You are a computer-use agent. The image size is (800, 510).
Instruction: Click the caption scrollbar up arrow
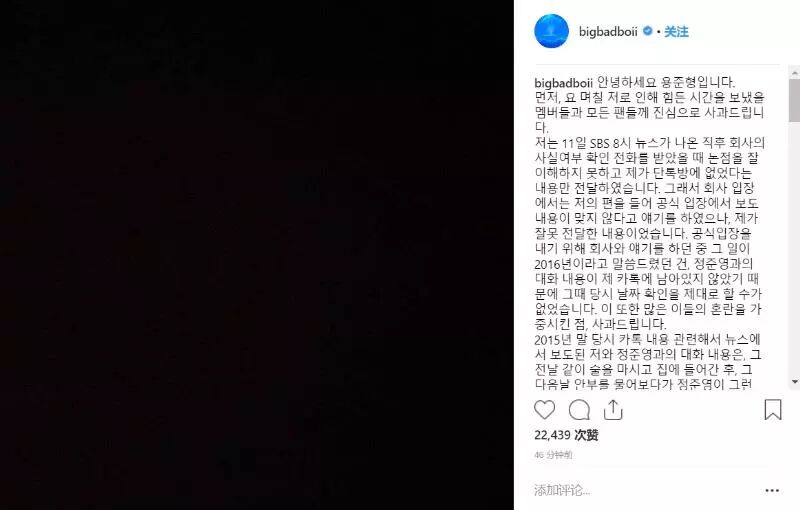794,73
